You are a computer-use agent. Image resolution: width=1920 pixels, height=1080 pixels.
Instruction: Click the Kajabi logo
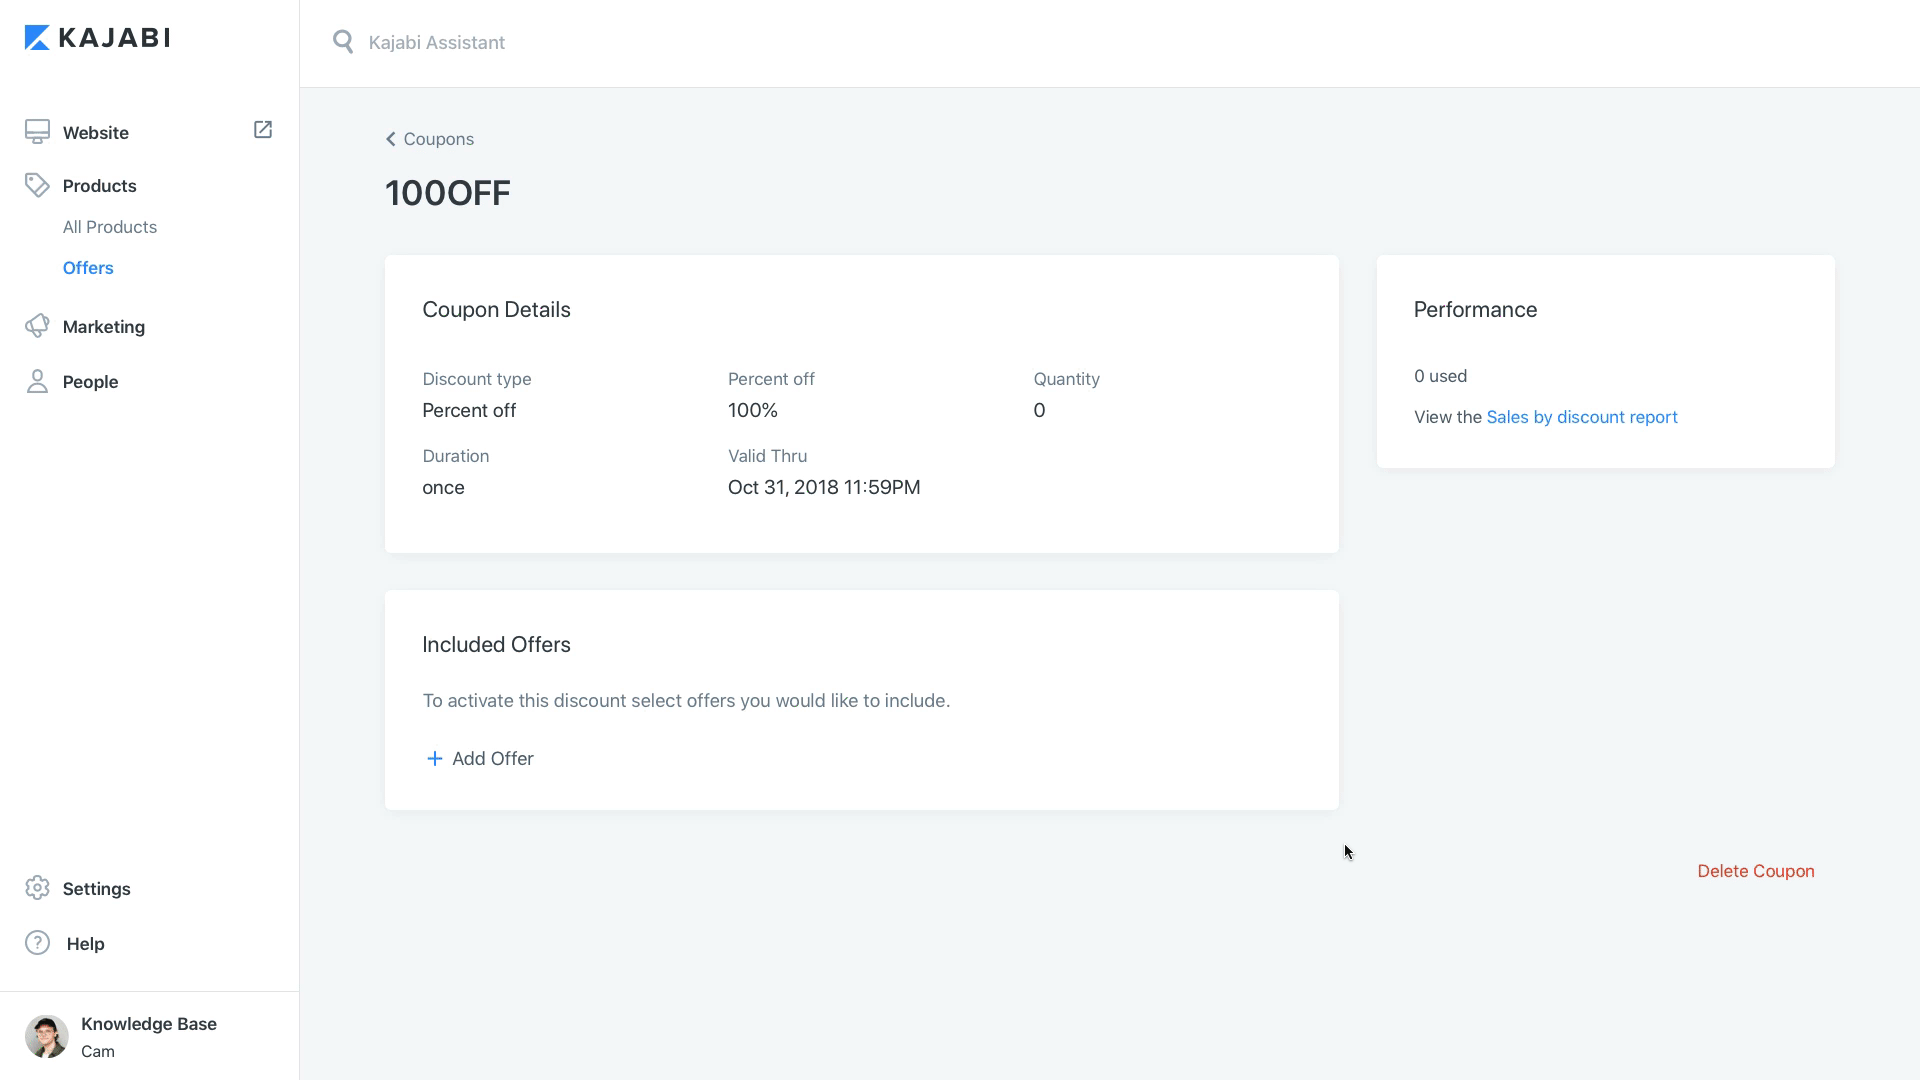(x=97, y=38)
